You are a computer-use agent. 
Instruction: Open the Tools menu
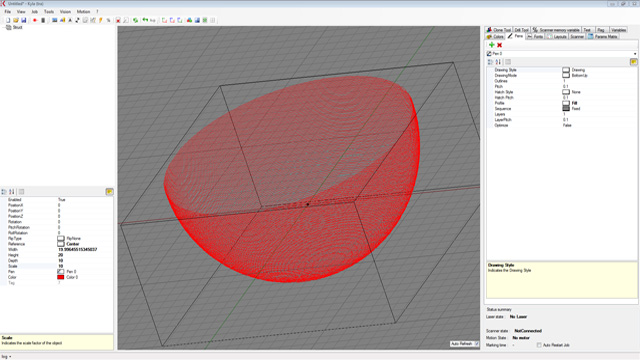pyautogui.click(x=49, y=11)
